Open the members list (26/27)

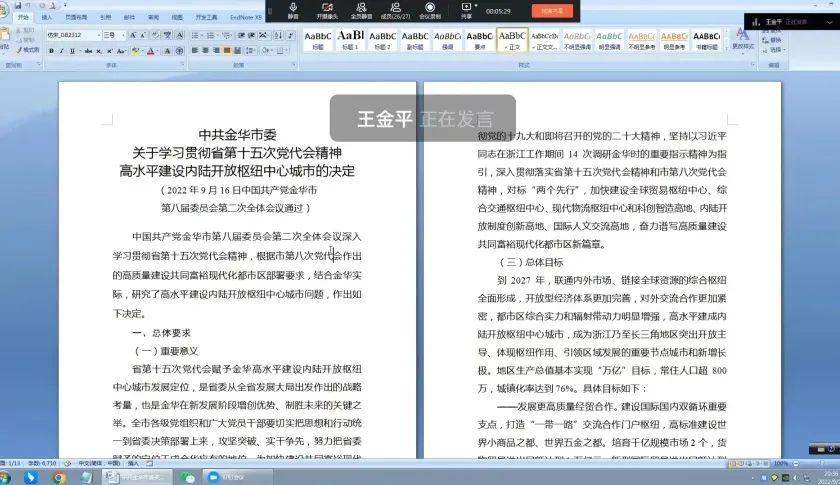395,9
